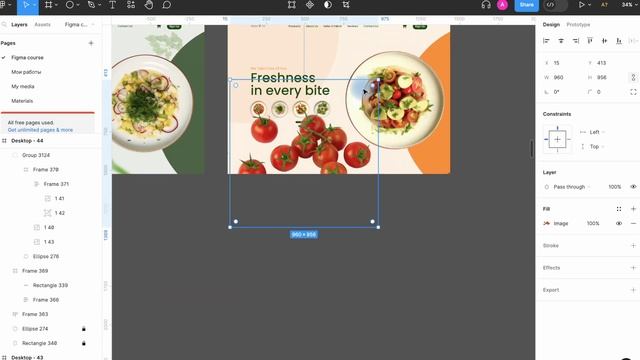
Task: Click the blue Share button
Action: [527, 5]
